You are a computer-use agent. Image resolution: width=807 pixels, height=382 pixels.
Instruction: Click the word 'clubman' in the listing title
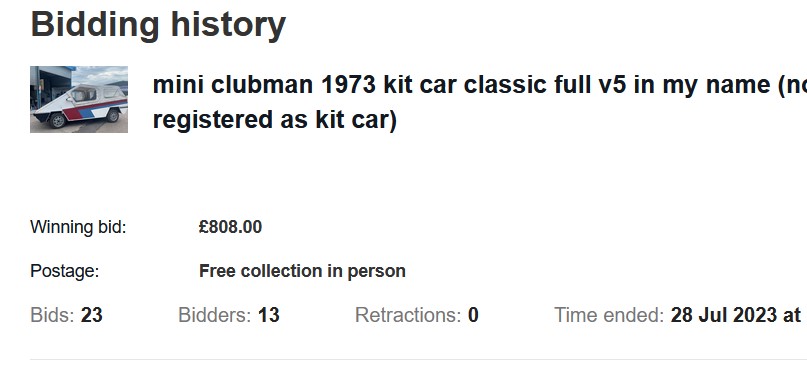tap(262, 85)
